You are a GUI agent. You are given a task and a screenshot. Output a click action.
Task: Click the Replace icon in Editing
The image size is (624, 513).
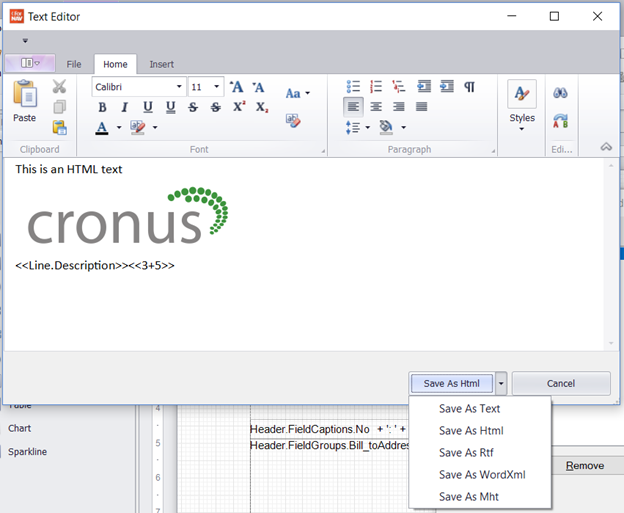(560, 121)
